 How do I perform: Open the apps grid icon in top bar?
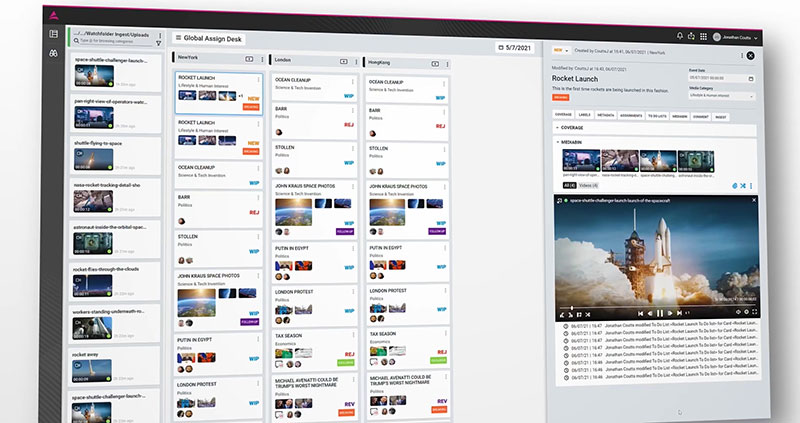click(704, 37)
